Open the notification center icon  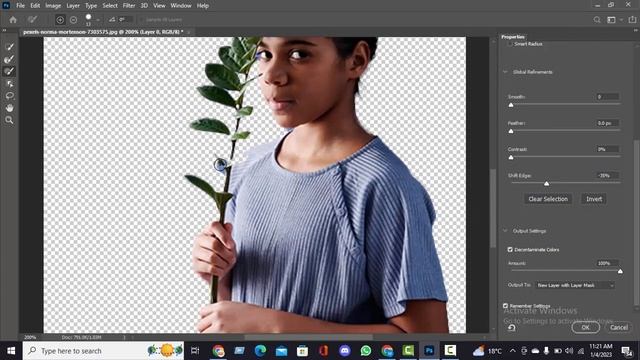point(627,351)
